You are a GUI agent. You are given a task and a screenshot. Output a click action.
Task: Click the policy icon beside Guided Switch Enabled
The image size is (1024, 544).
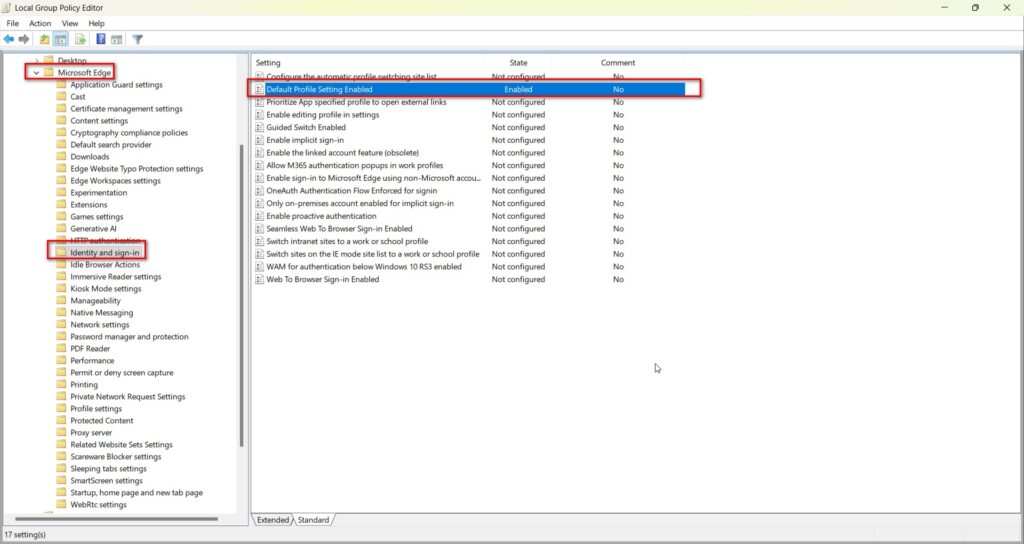(259, 127)
